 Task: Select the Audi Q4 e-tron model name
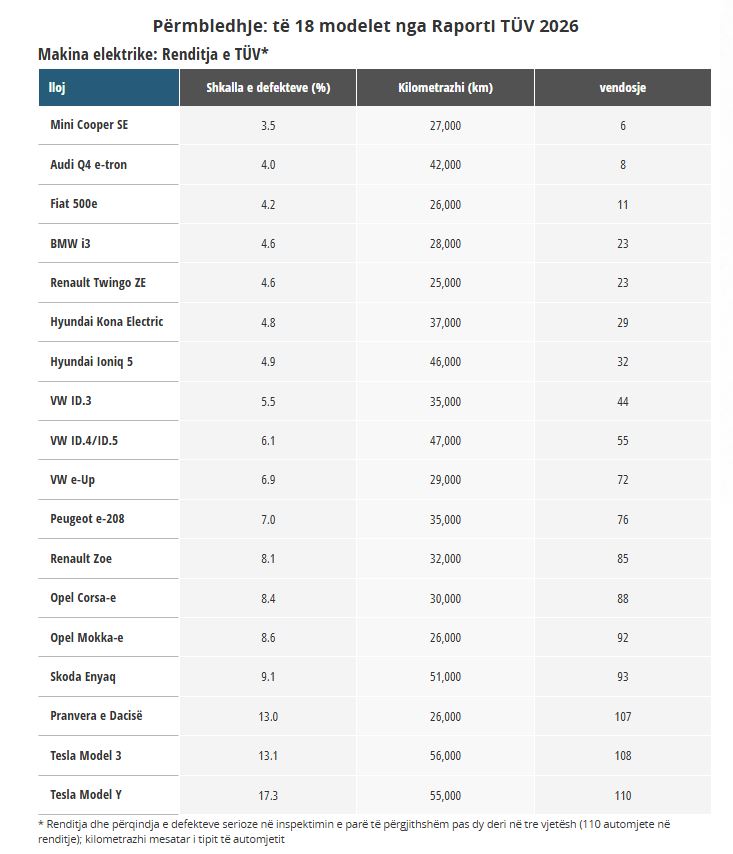(89, 164)
